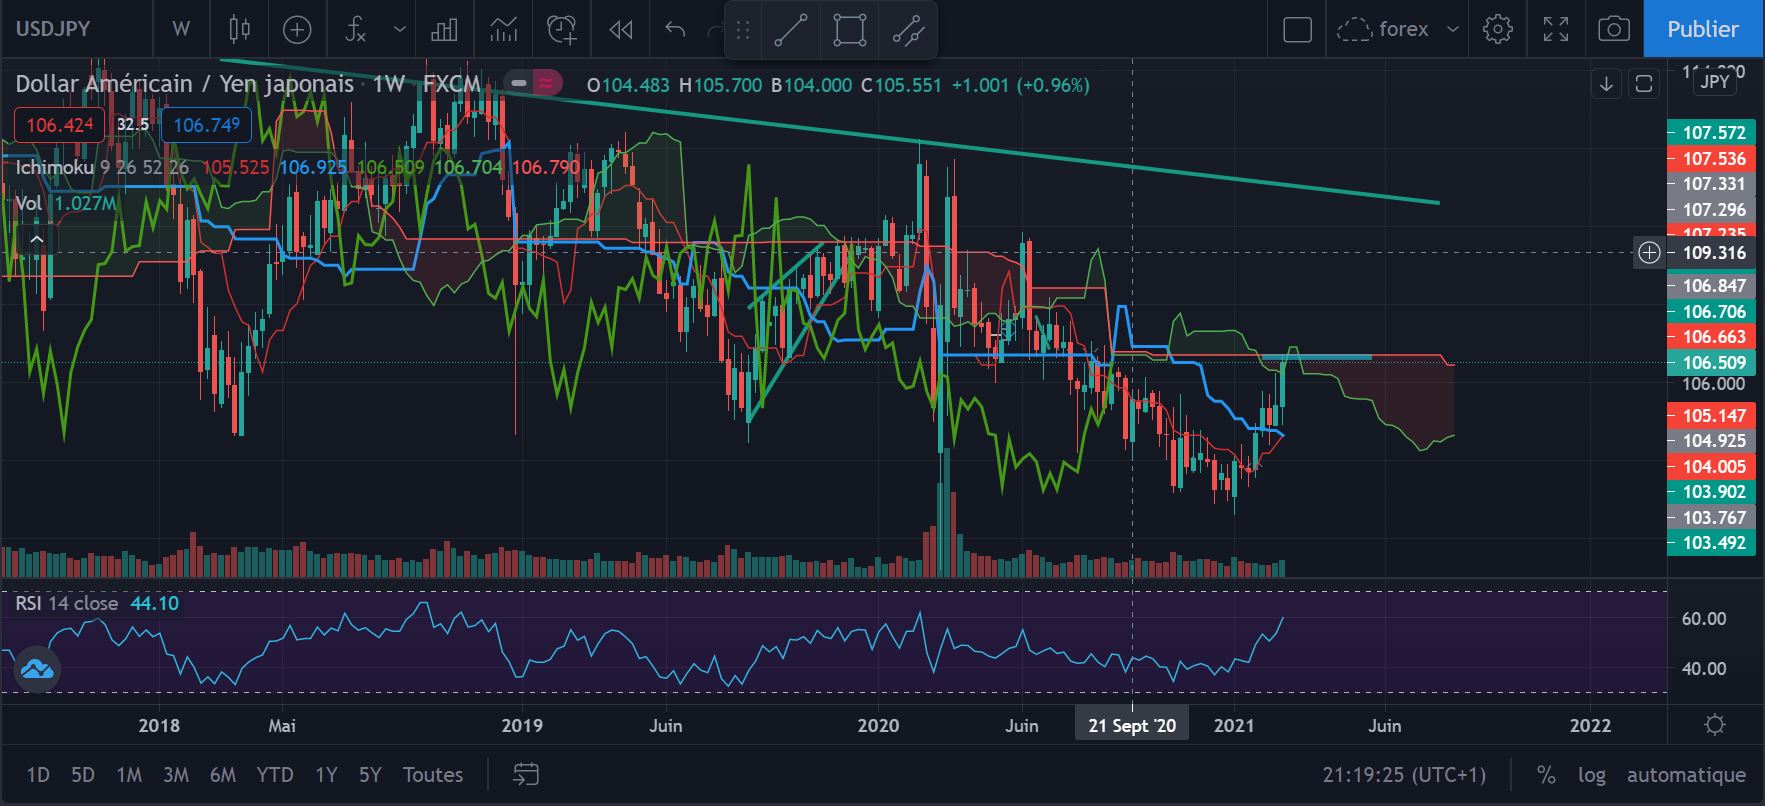Screen dimensions: 1765x806
Task: Click the down arrow button beside JPY
Action: point(1606,83)
